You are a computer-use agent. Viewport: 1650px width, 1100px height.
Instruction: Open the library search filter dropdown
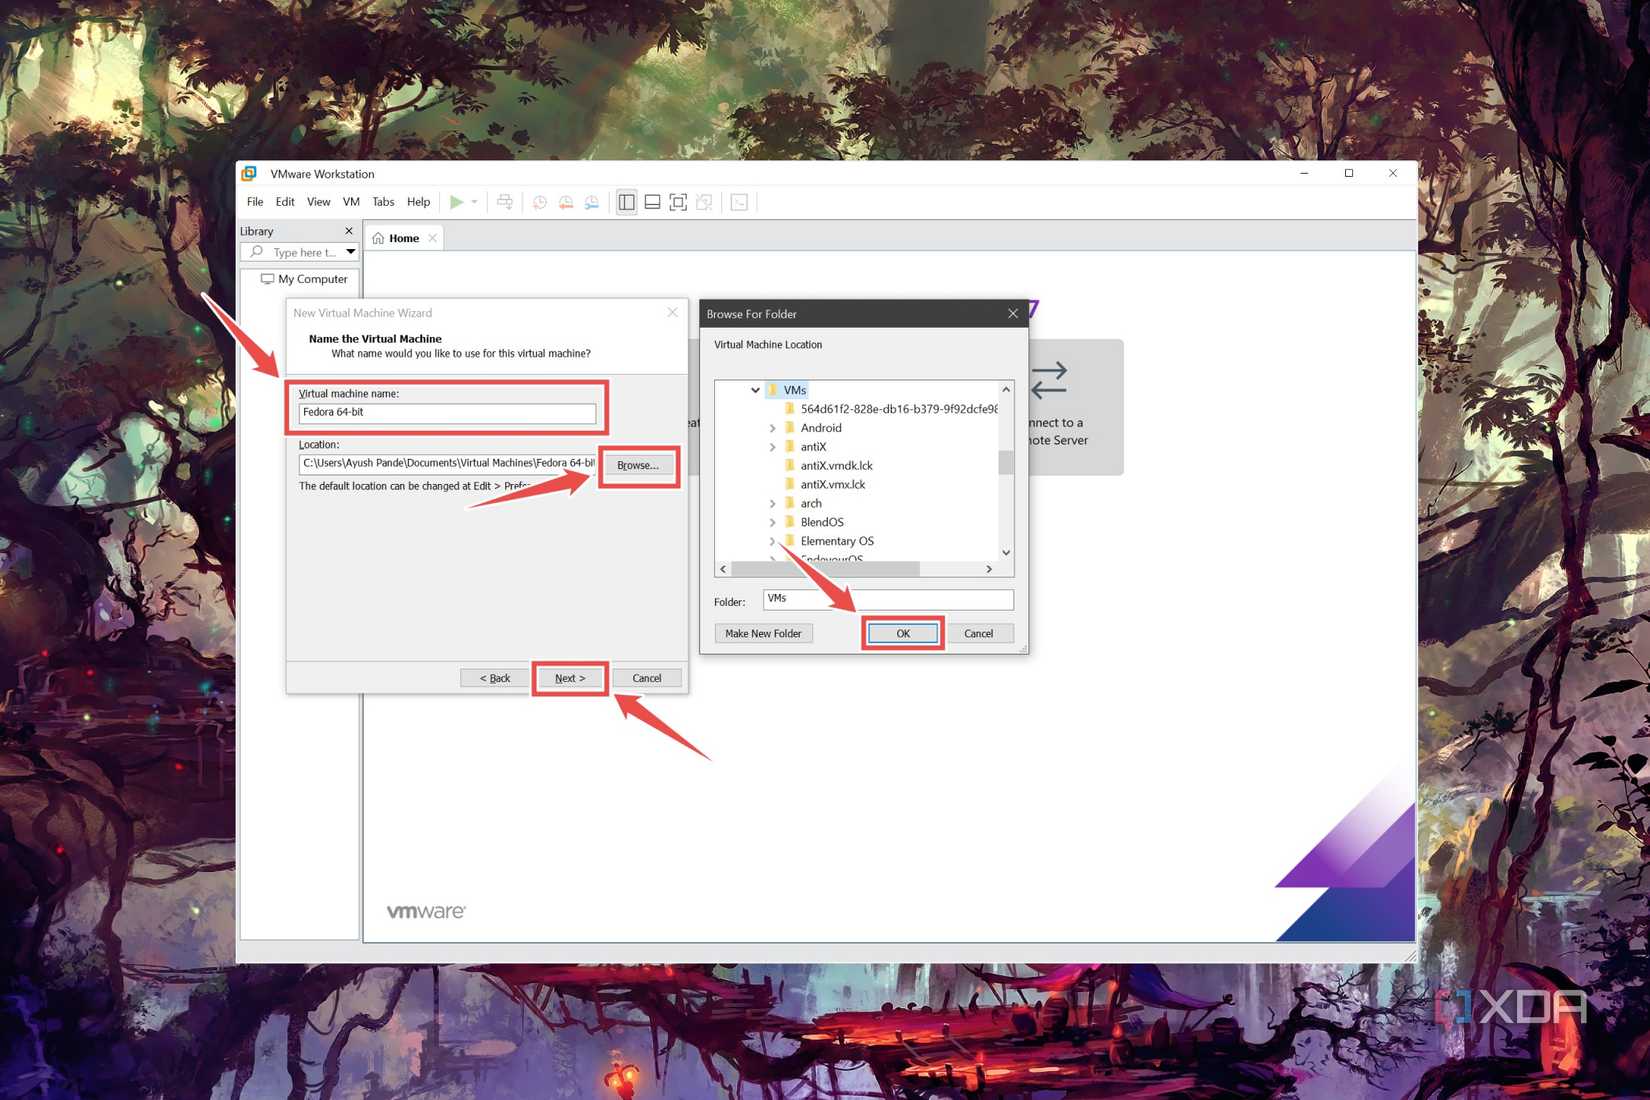[x=350, y=252]
